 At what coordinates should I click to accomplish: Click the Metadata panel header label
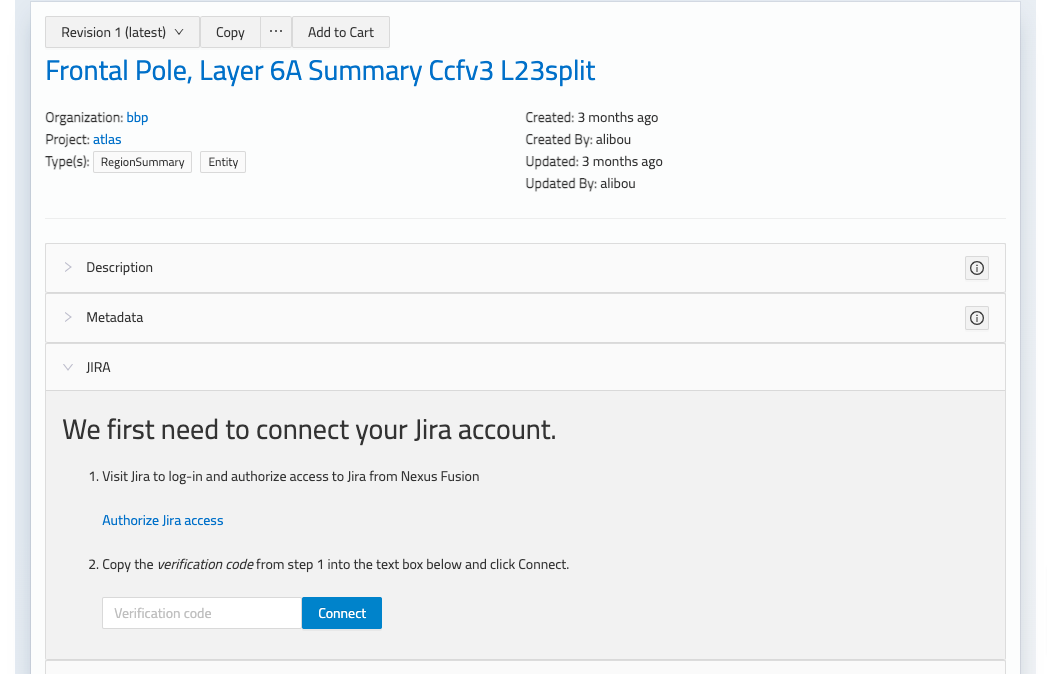coord(114,317)
